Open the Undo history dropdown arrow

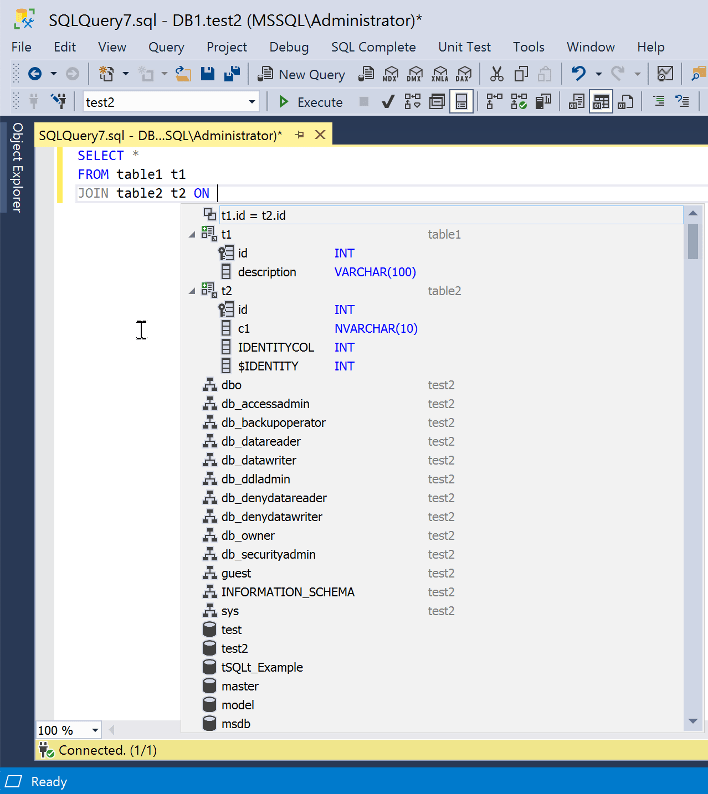599,74
